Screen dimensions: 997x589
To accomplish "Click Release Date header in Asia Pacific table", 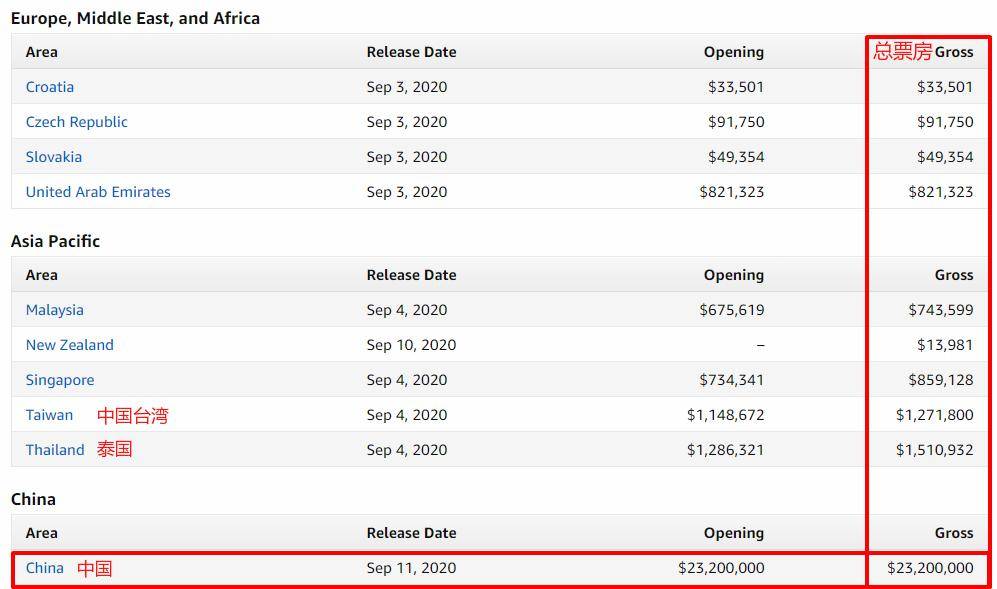I will (x=411, y=275).
